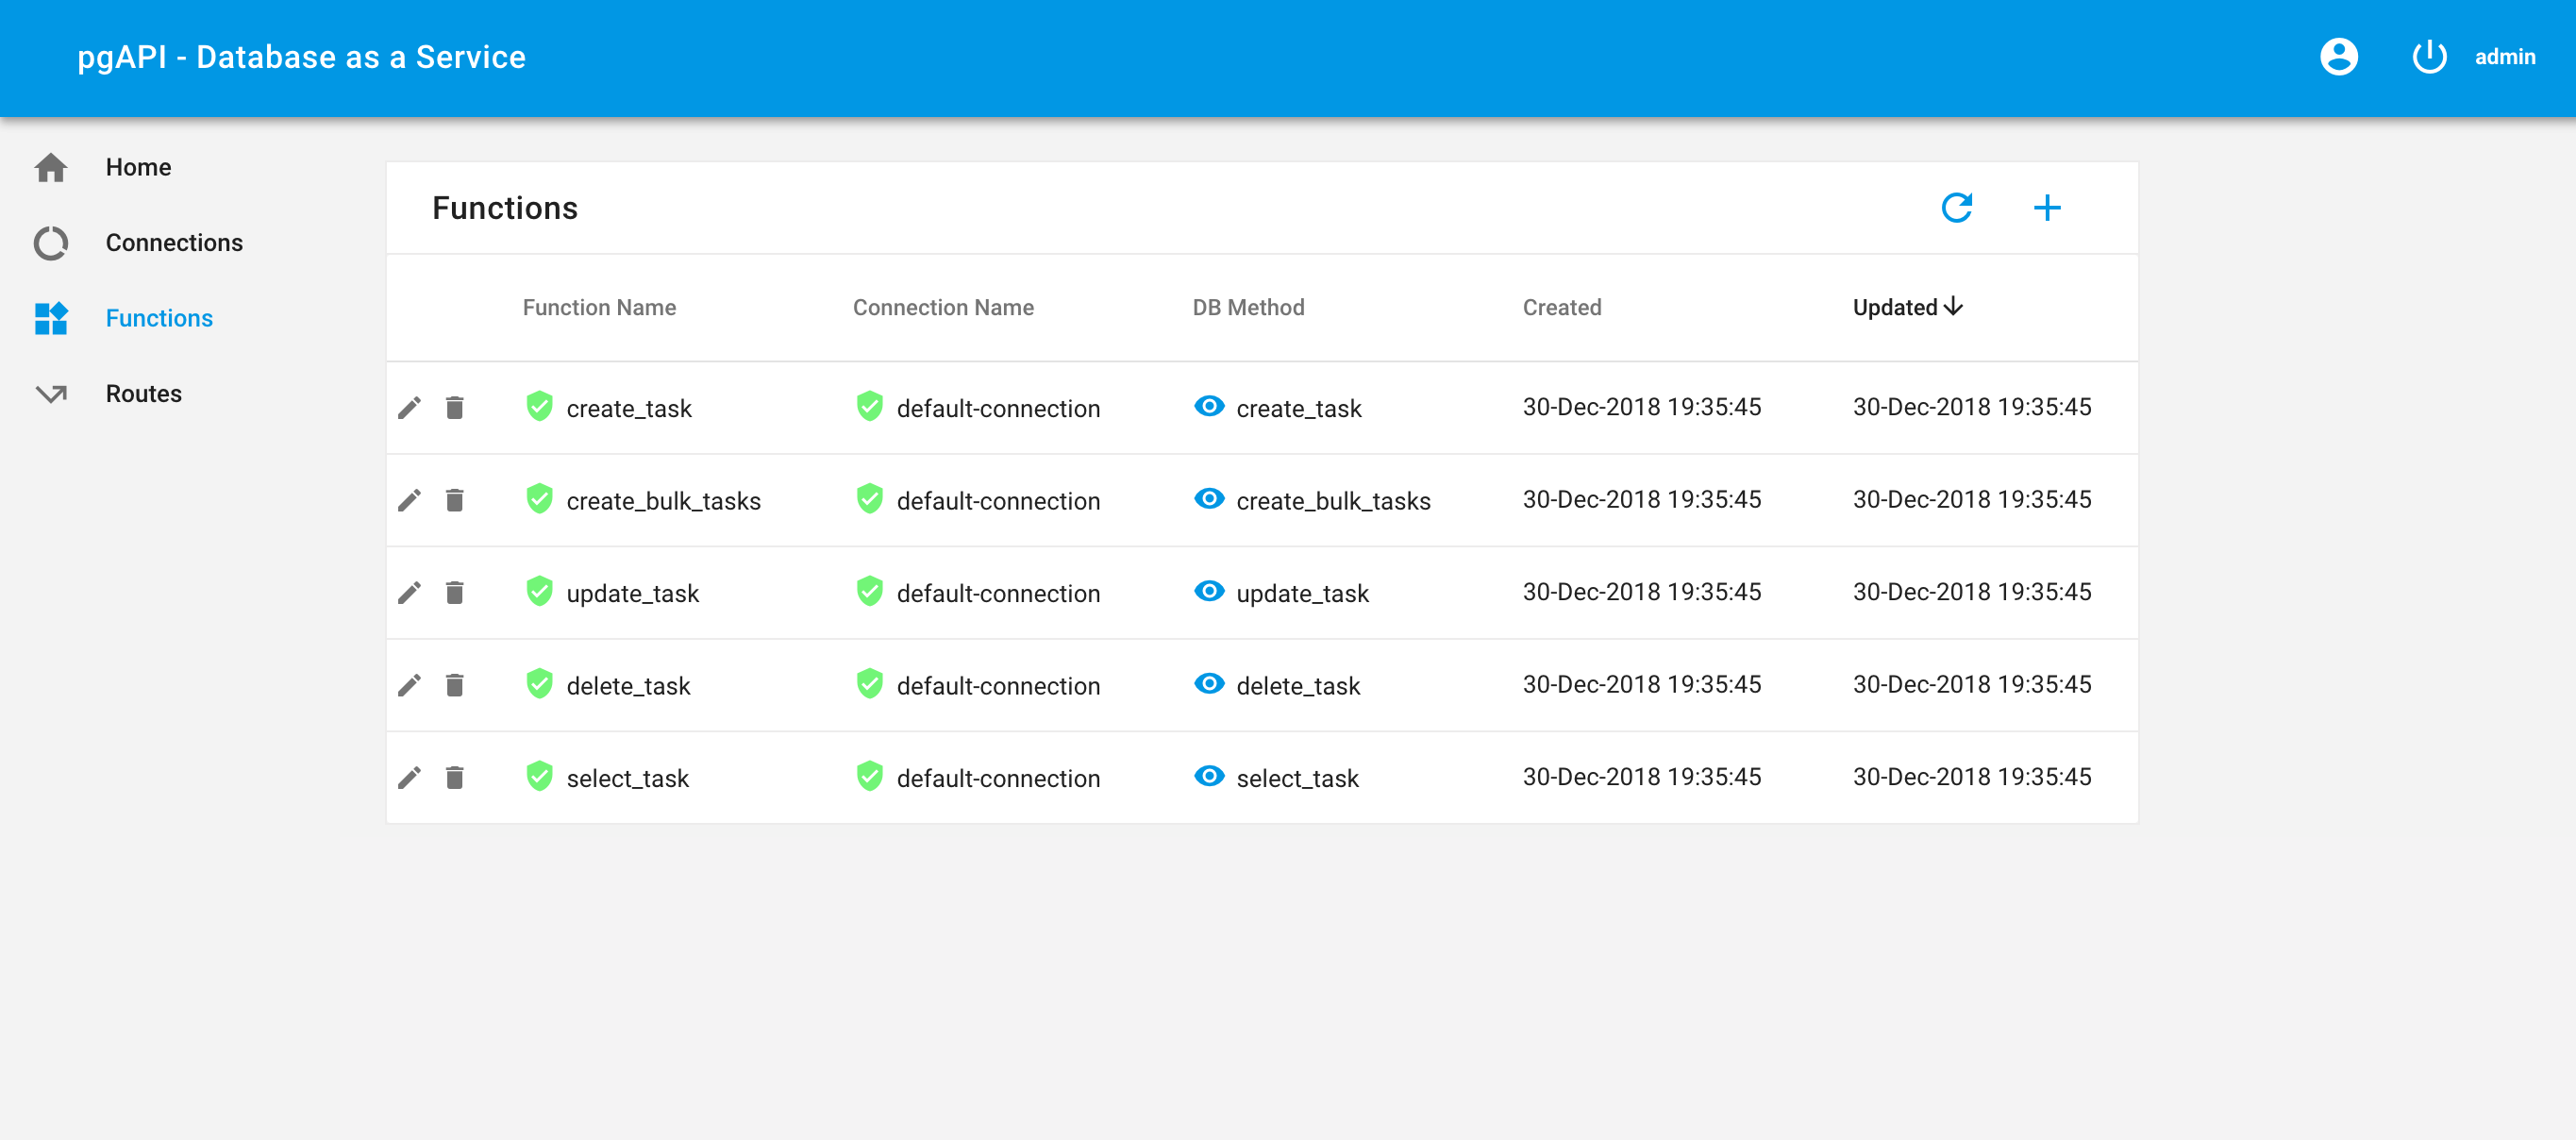Open the update_task function name
The width and height of the screenshot is (2576, 1140).
pyautogui.click(x=632, y=594)
